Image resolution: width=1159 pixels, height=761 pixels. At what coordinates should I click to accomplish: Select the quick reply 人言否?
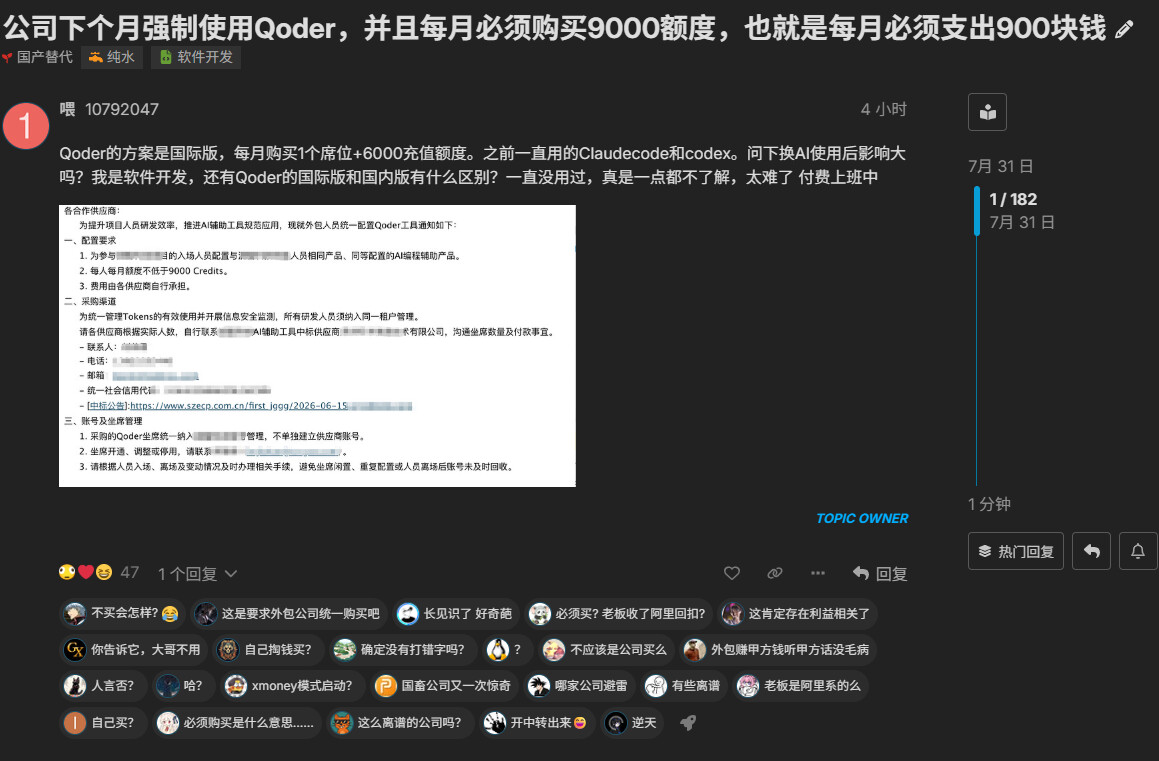click(103, 686)
